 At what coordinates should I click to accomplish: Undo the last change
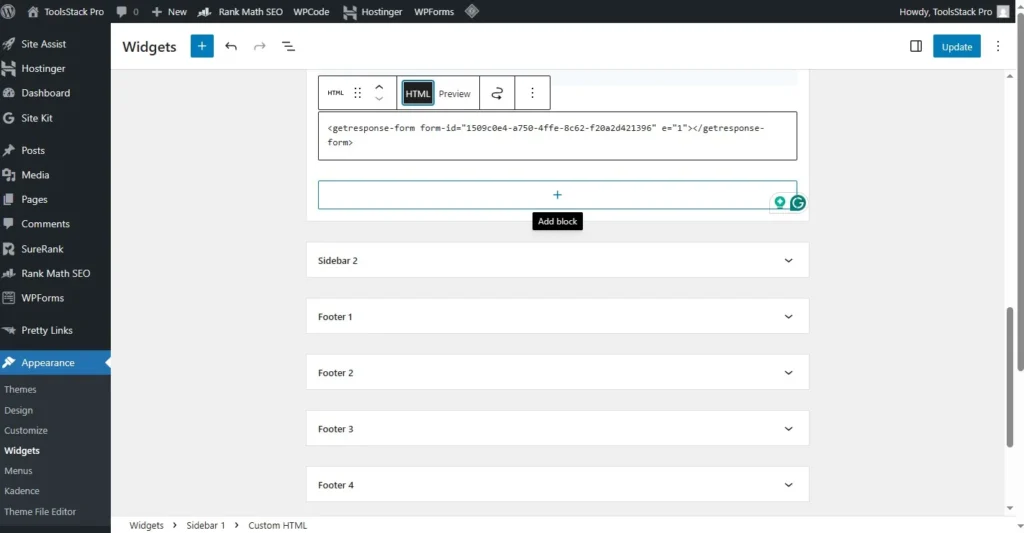pyautogui.click(x=231, y=46)
